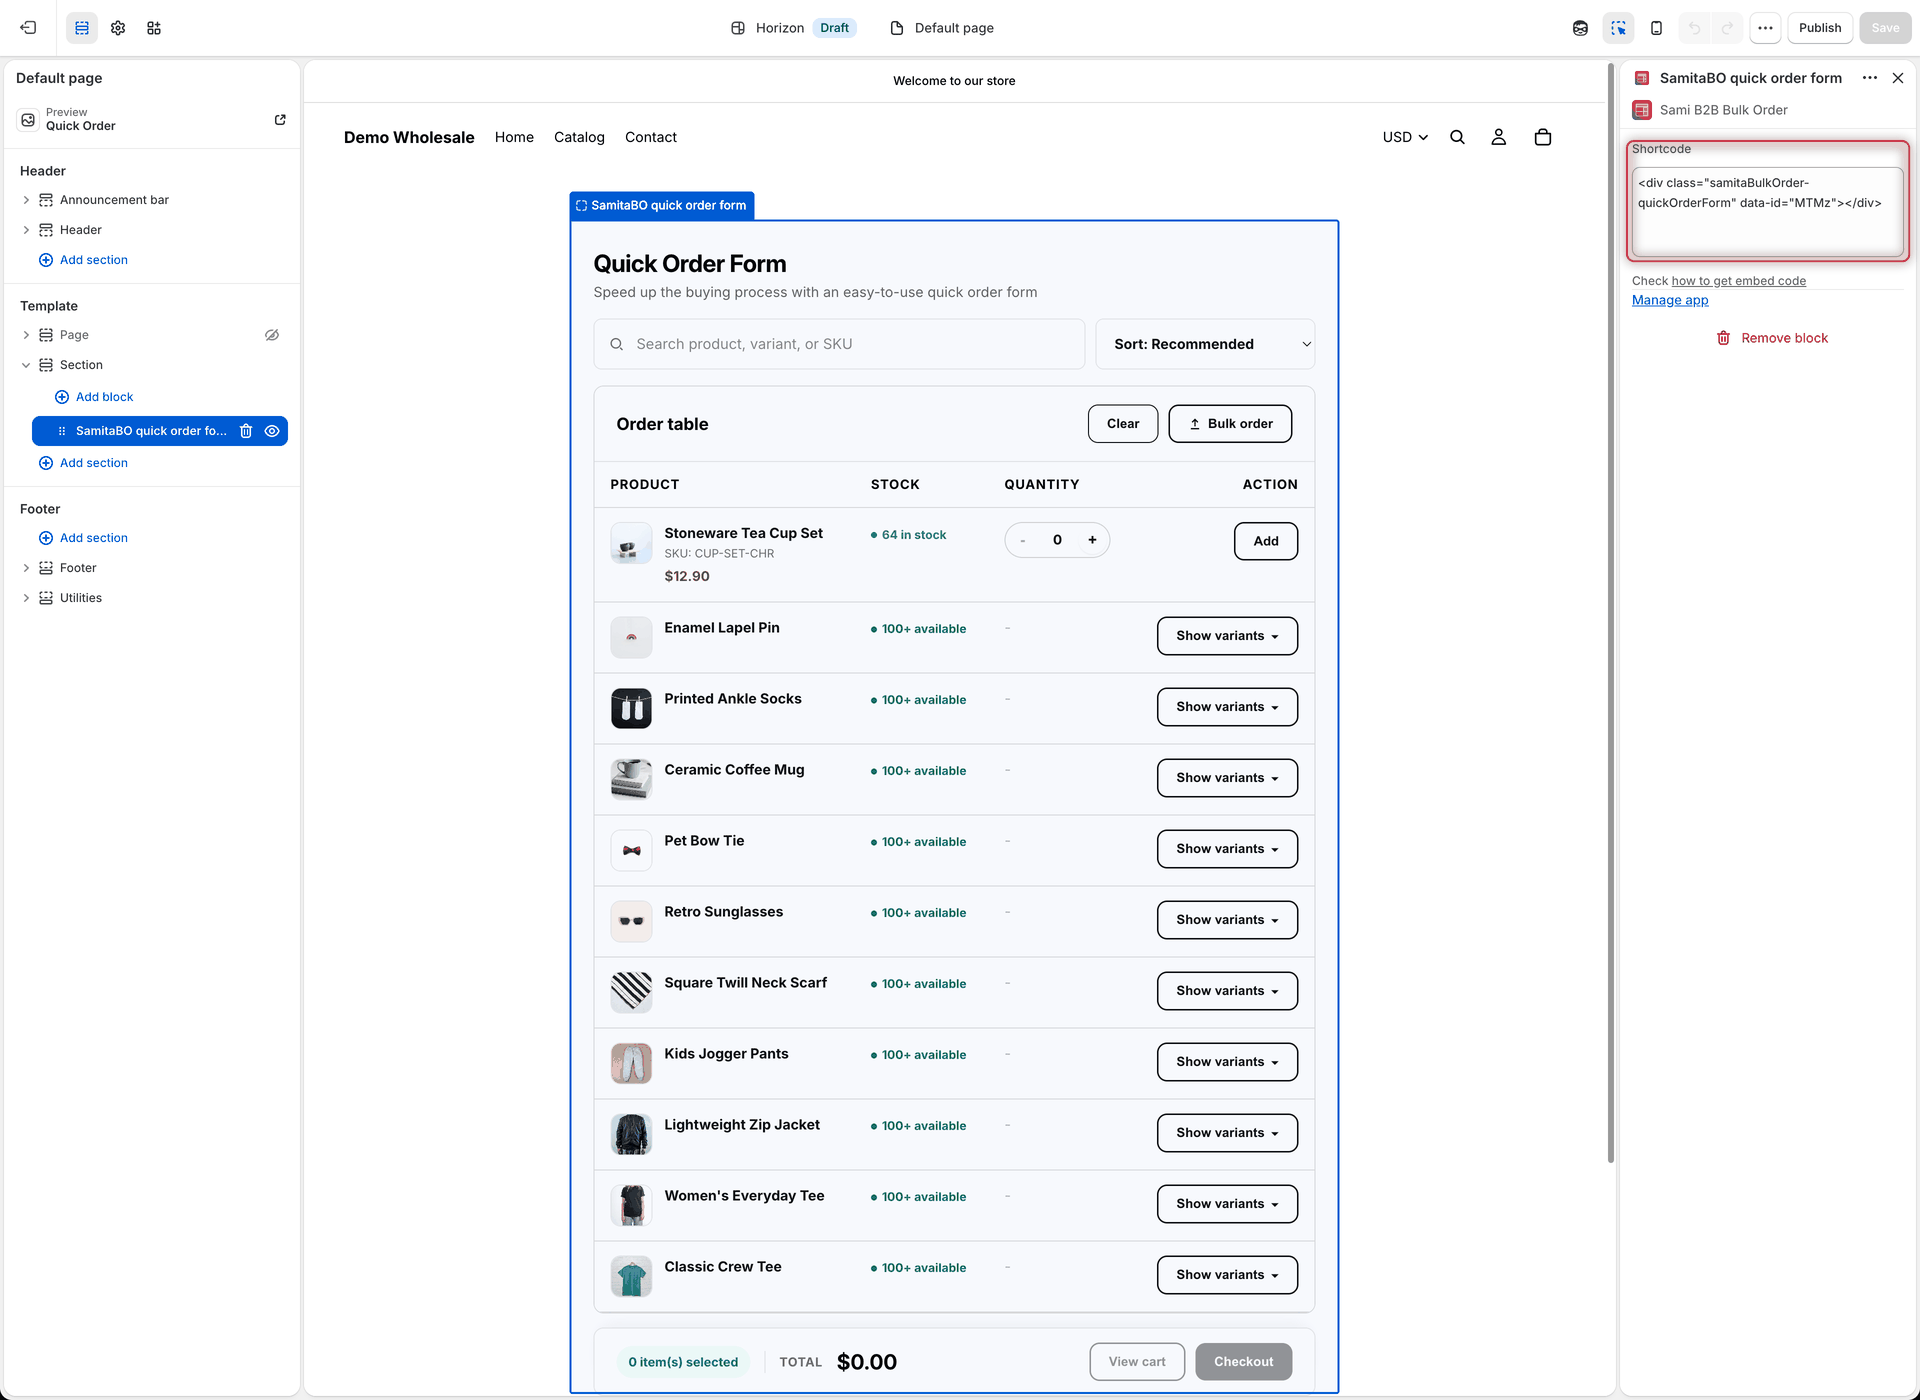This screenshot has height=1400, width=1920.
Task: Collapse the Section tree item
Action: pos(26,365)
